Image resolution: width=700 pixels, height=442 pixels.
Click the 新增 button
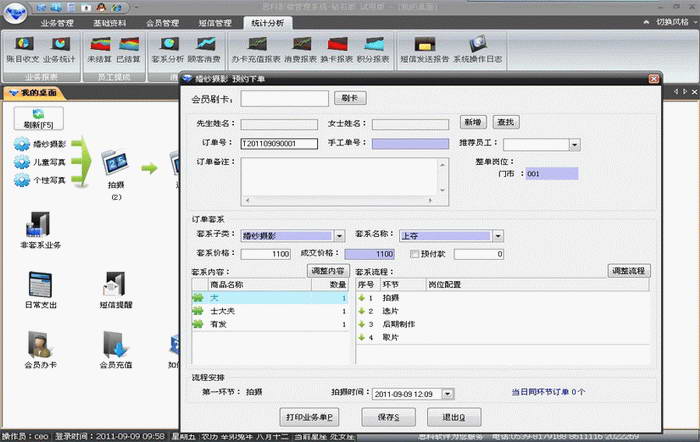pos(473,122)
